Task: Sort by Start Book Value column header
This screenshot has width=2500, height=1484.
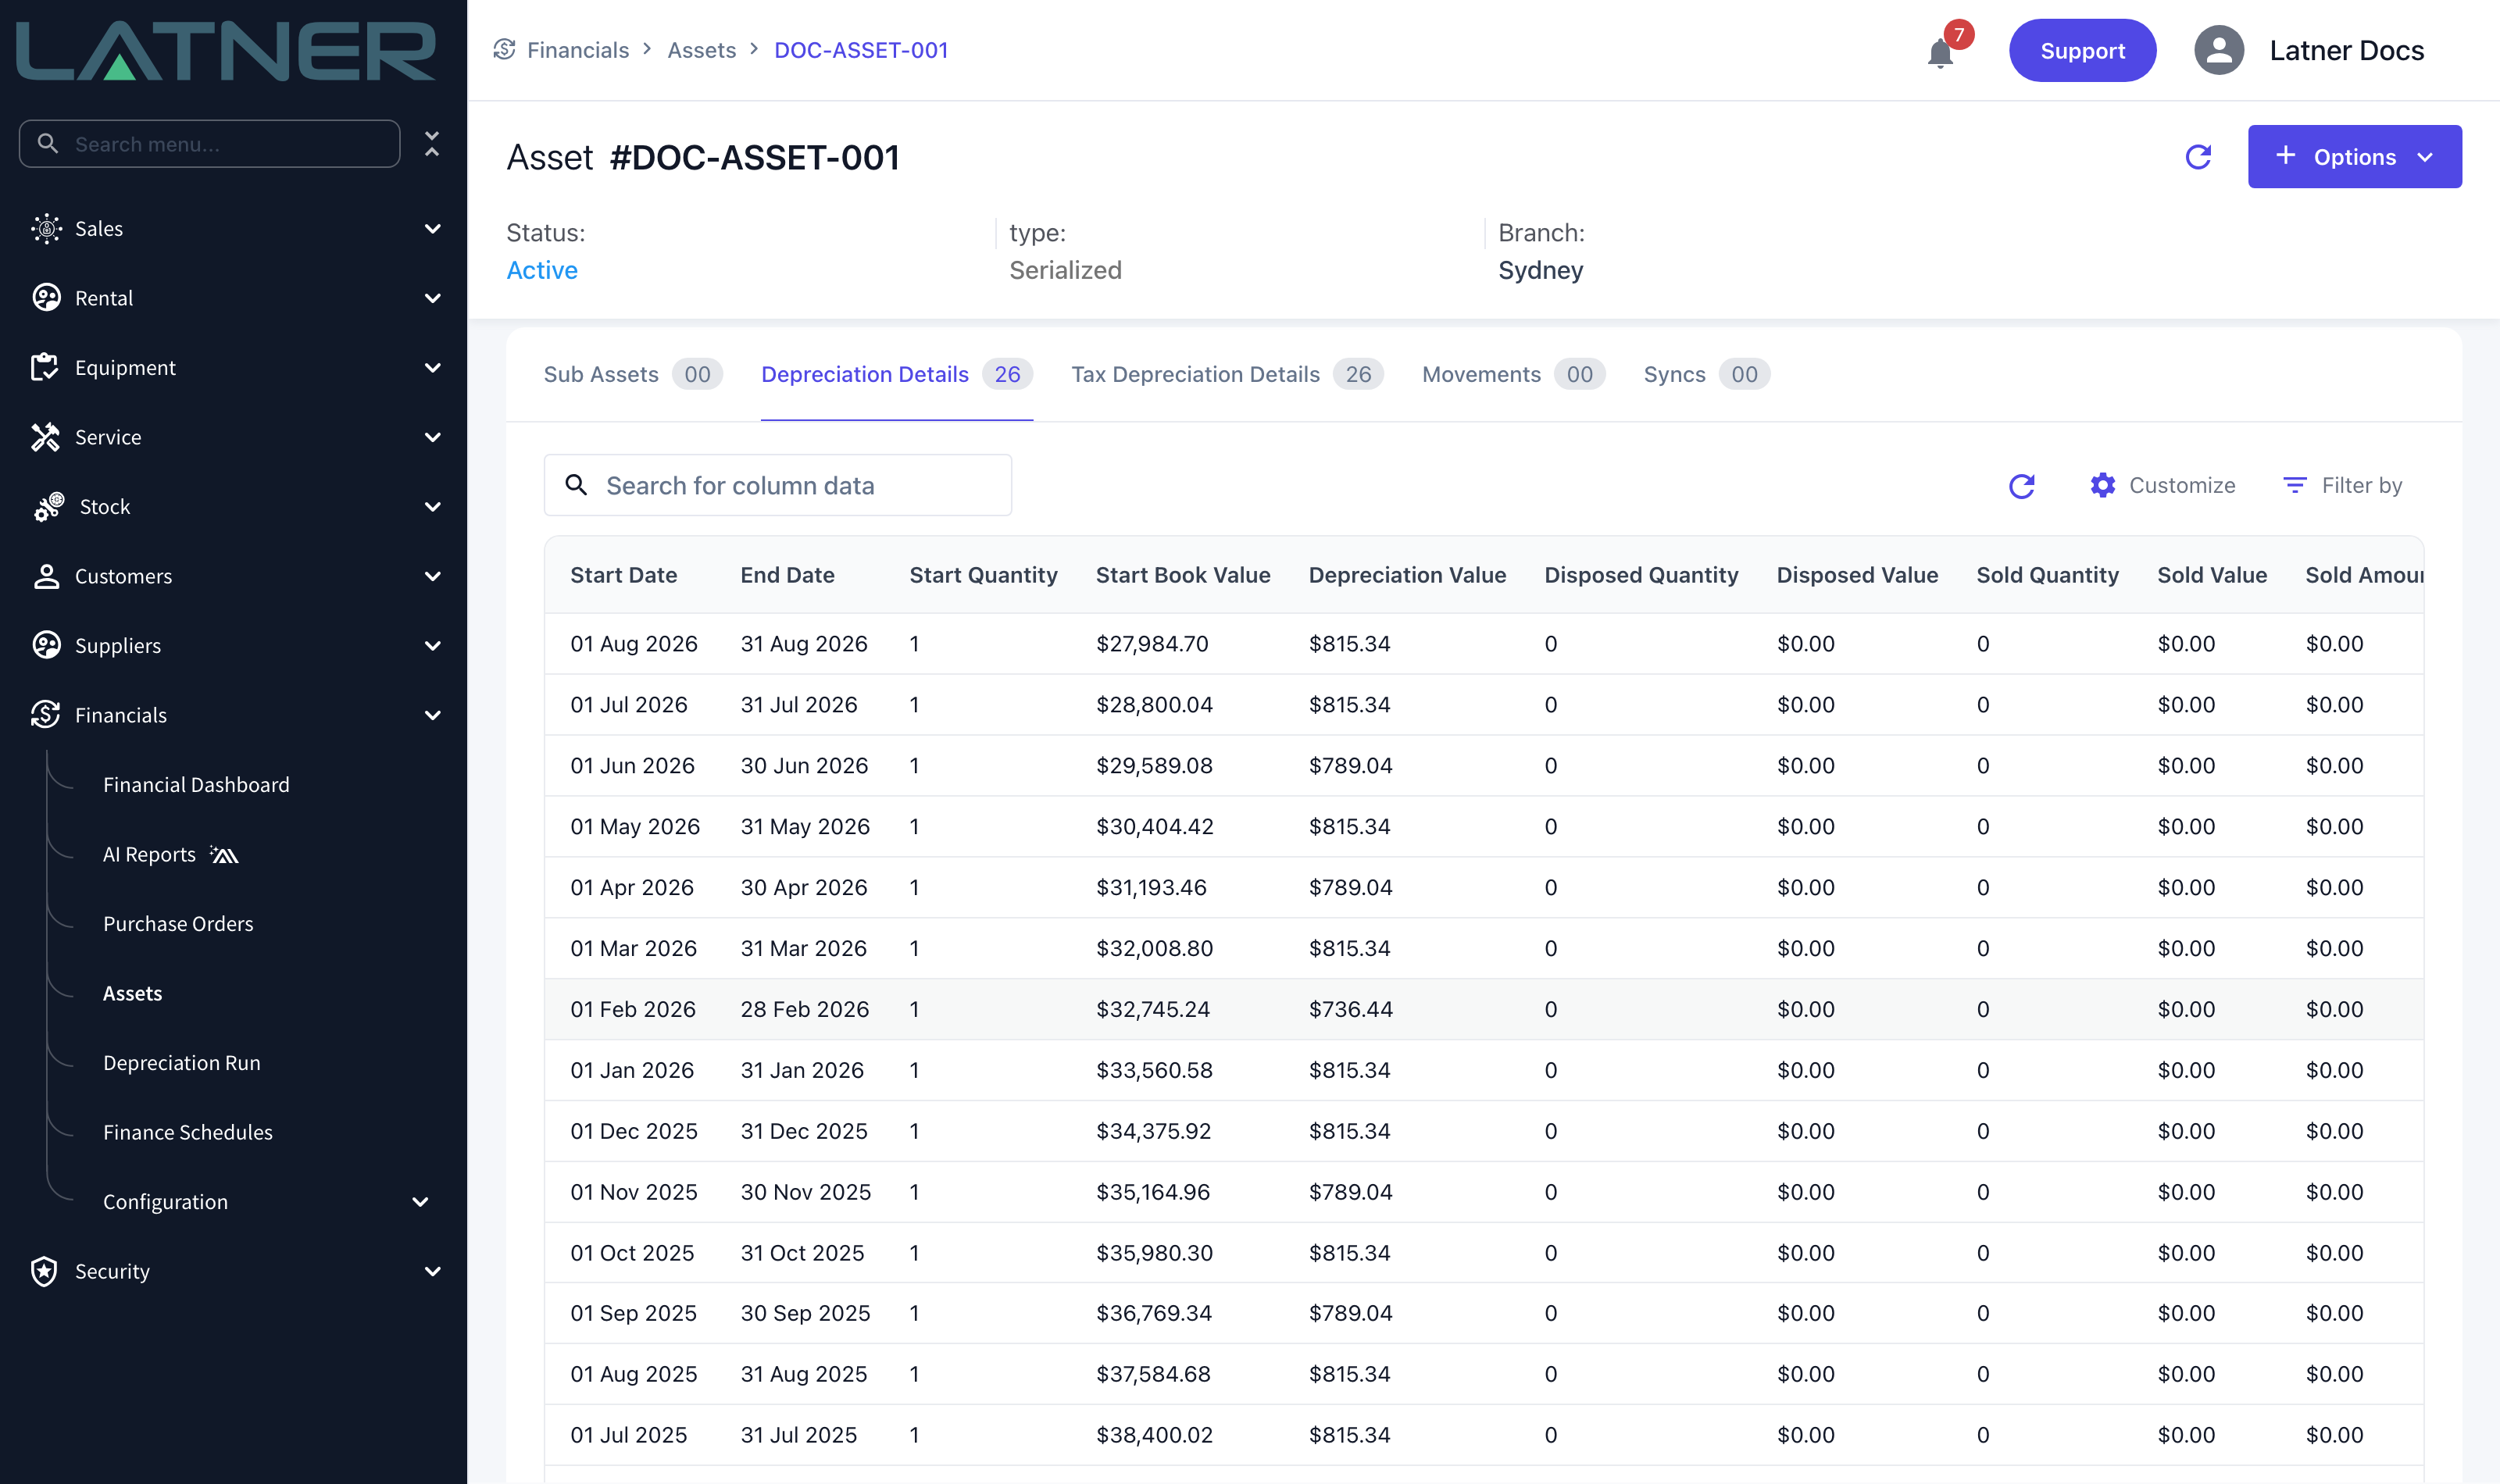Action: tap(1183, 575)
